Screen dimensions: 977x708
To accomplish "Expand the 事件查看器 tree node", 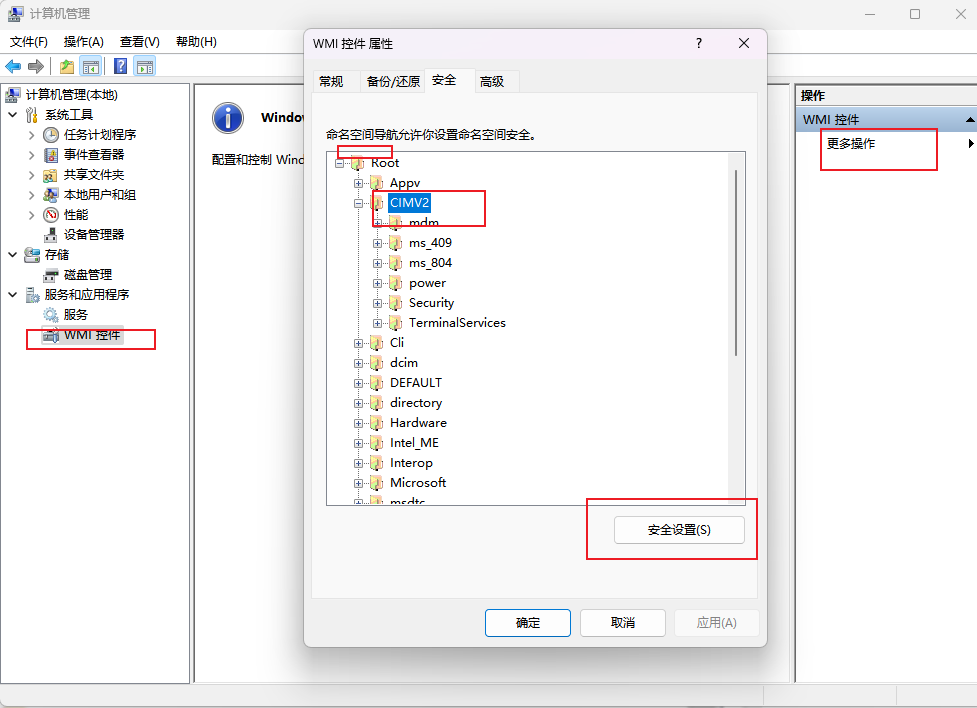I will [x=31, y=155].
